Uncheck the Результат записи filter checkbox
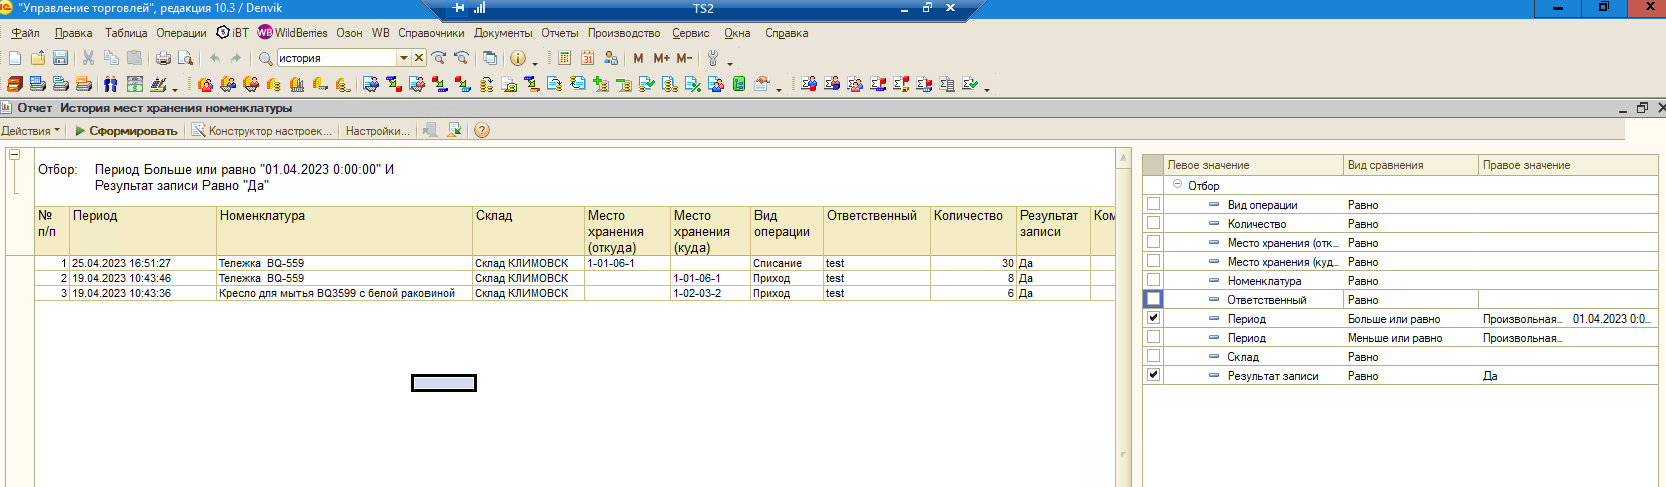The image size is (1666, 487). 1153,375
